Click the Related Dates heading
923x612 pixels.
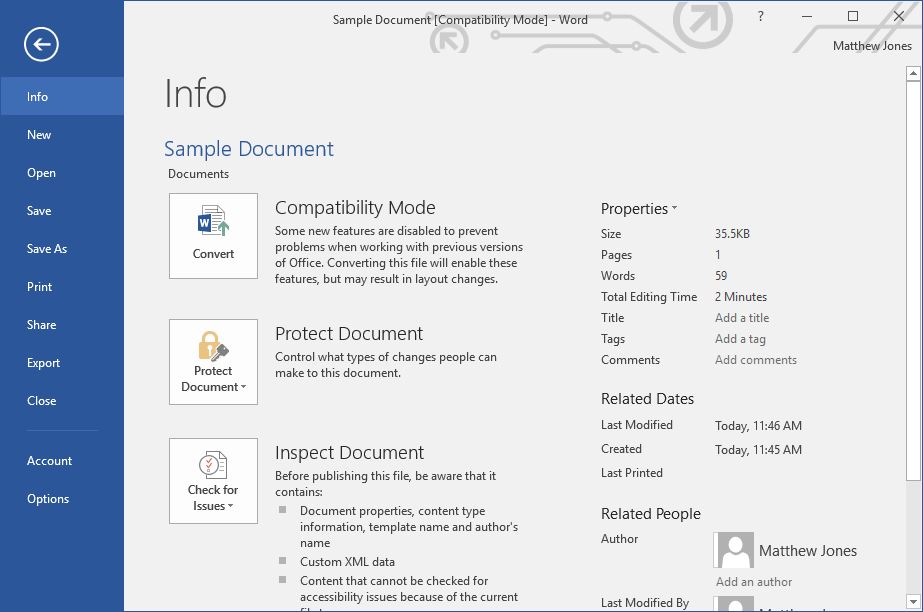(x=647, y=399)
